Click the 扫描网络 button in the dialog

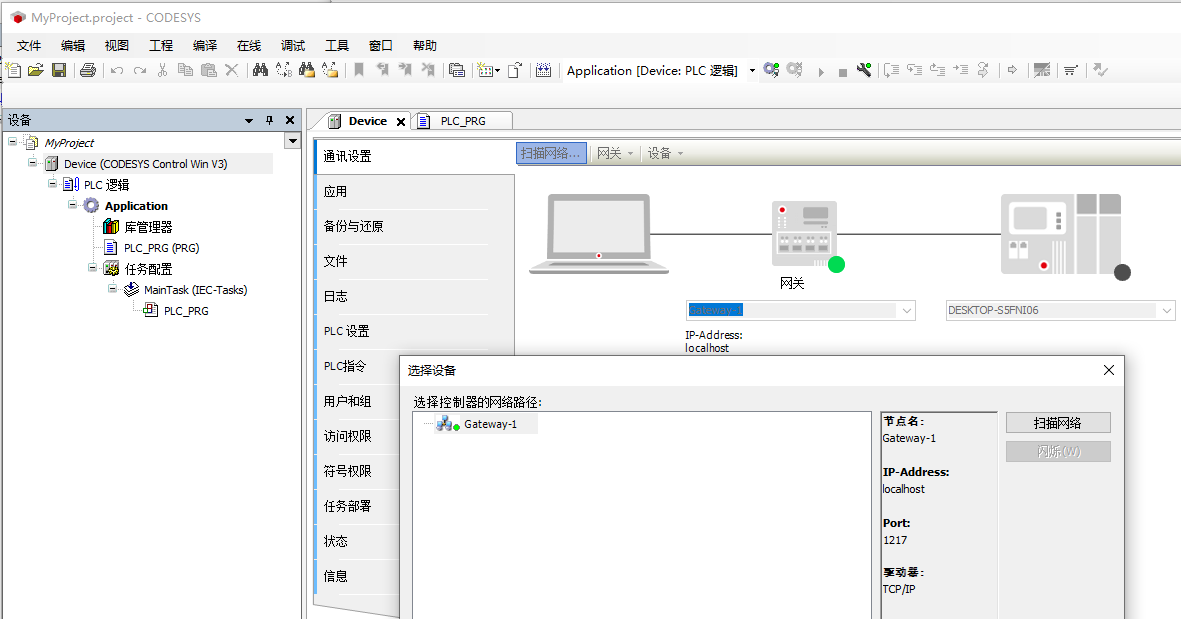1057,422
